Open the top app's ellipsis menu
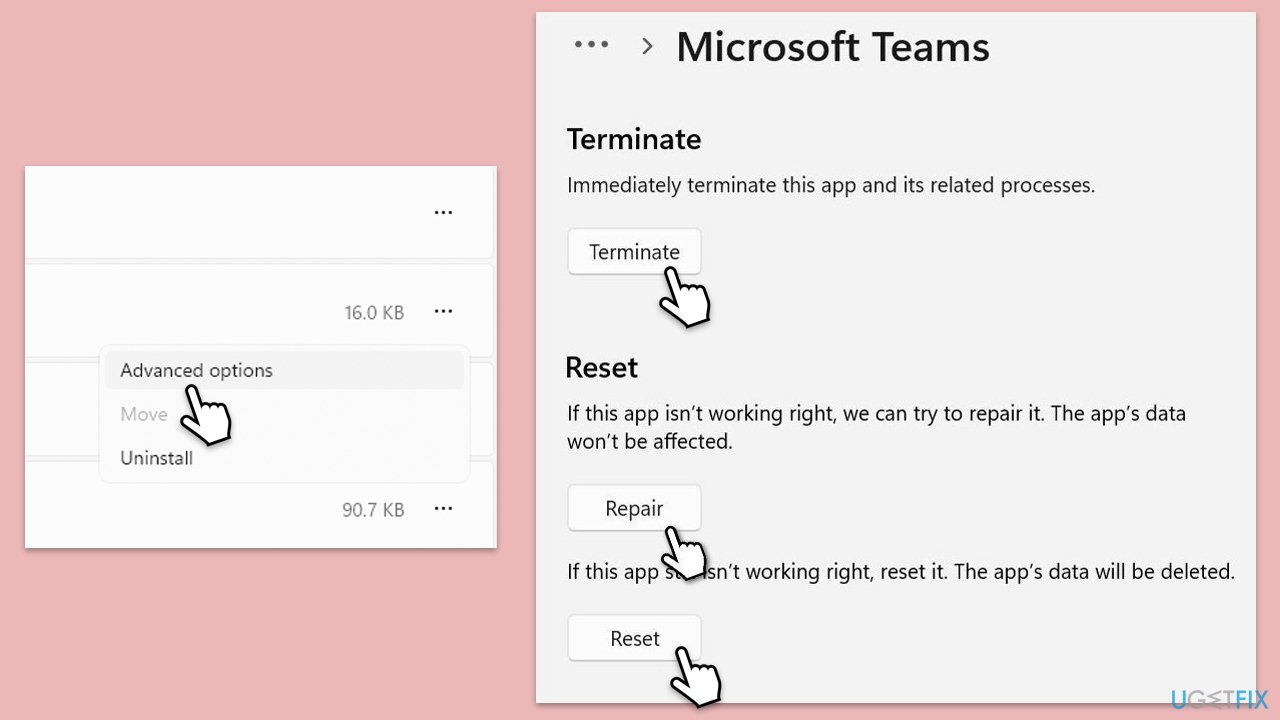The height and width of the screenshot is (720, 1280). pyautogui.click(x=443, y=211)
